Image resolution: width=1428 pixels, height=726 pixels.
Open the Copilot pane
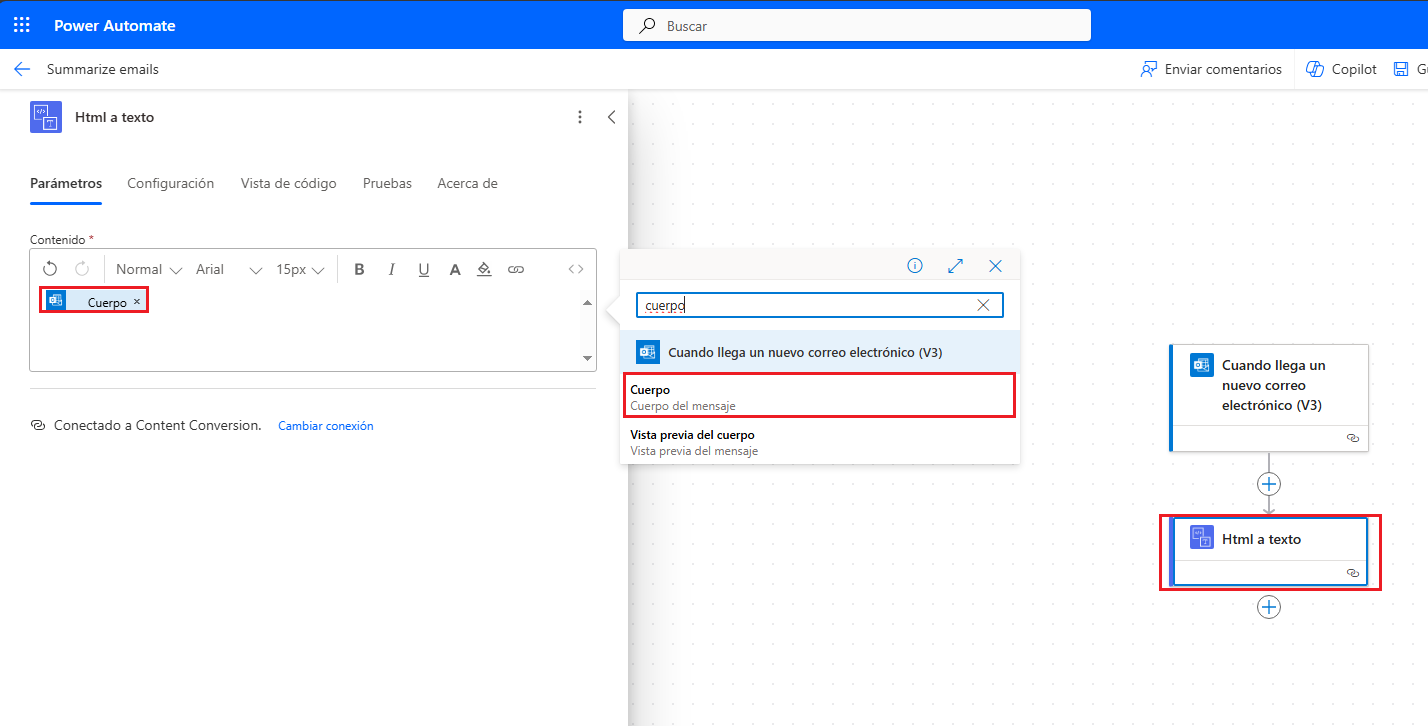click(1342, 69)
